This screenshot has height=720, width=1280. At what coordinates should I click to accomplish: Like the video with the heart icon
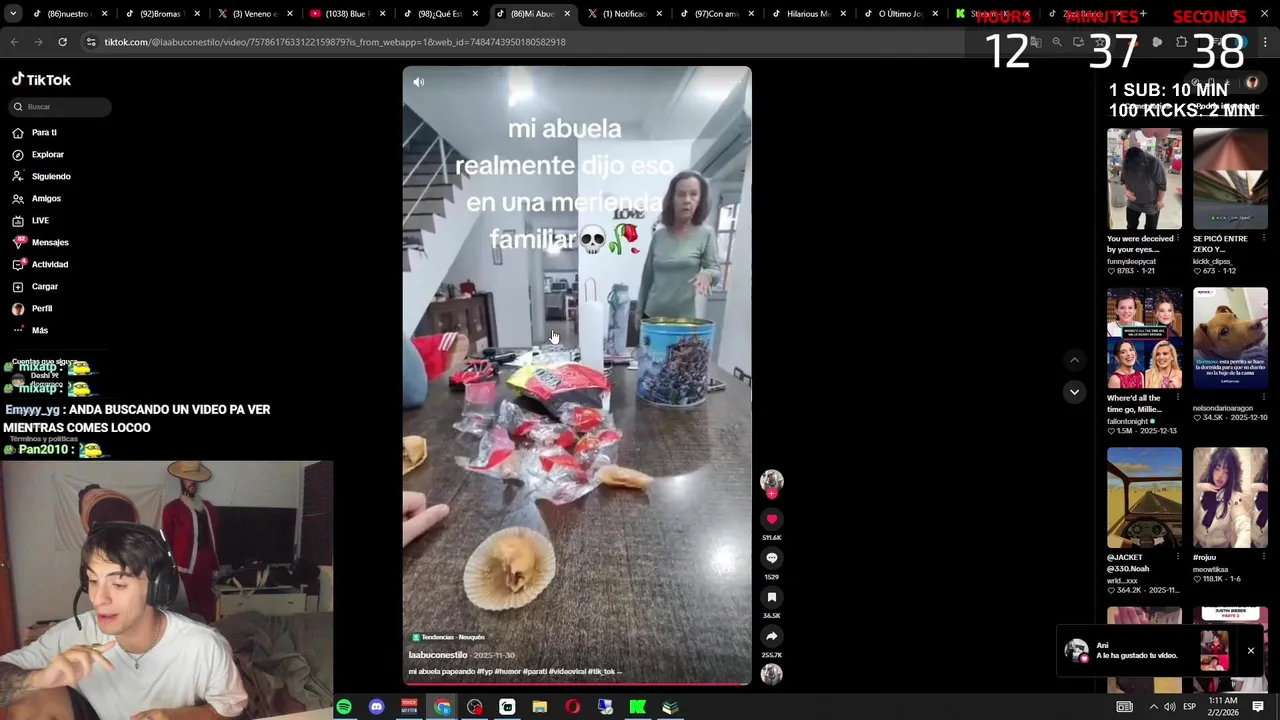pyautogui.click(x=771, y=519)
